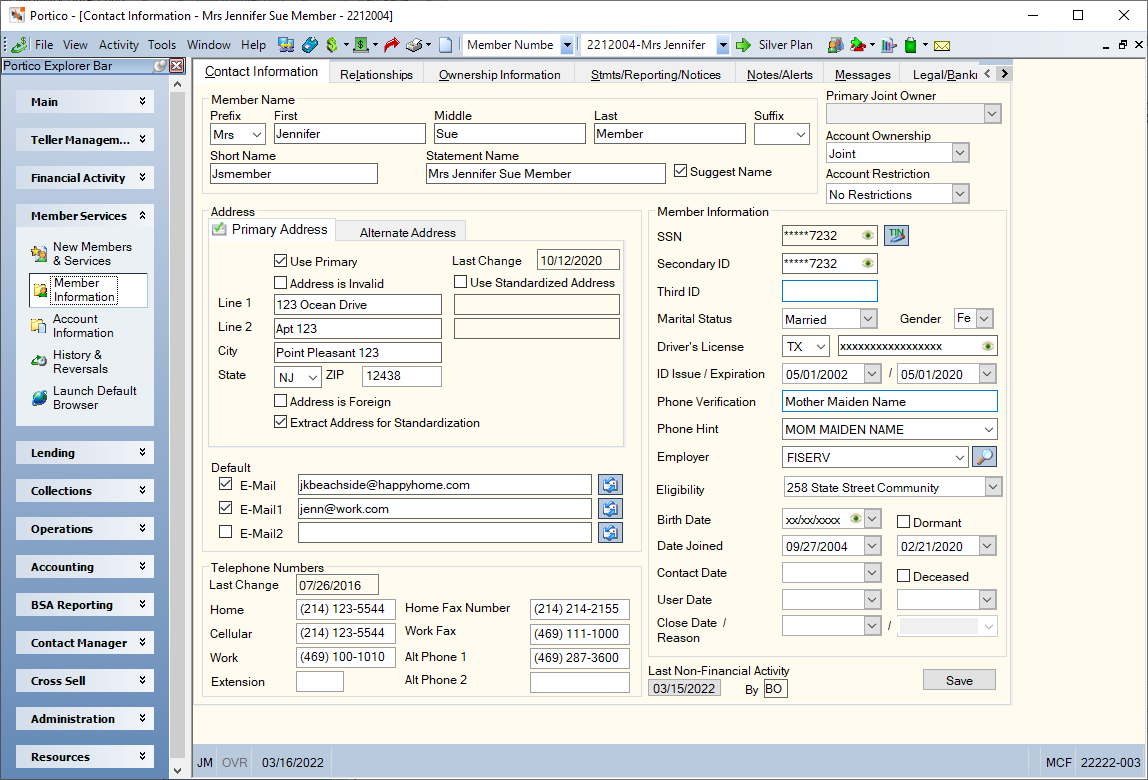
Task: Click the two people icon after Silver Plan
Action: click(835, 45)
